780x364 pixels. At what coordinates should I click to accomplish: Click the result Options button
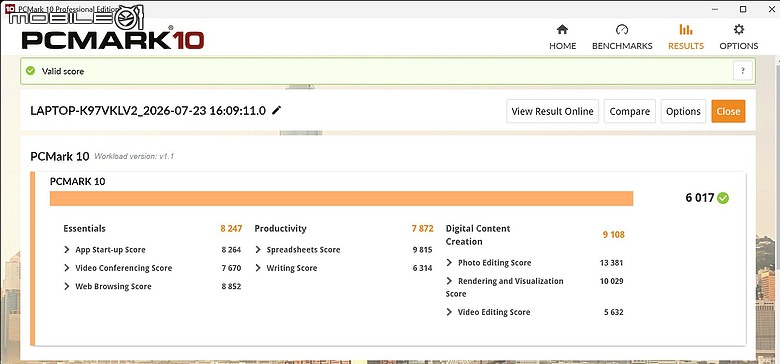coord(683,111)
